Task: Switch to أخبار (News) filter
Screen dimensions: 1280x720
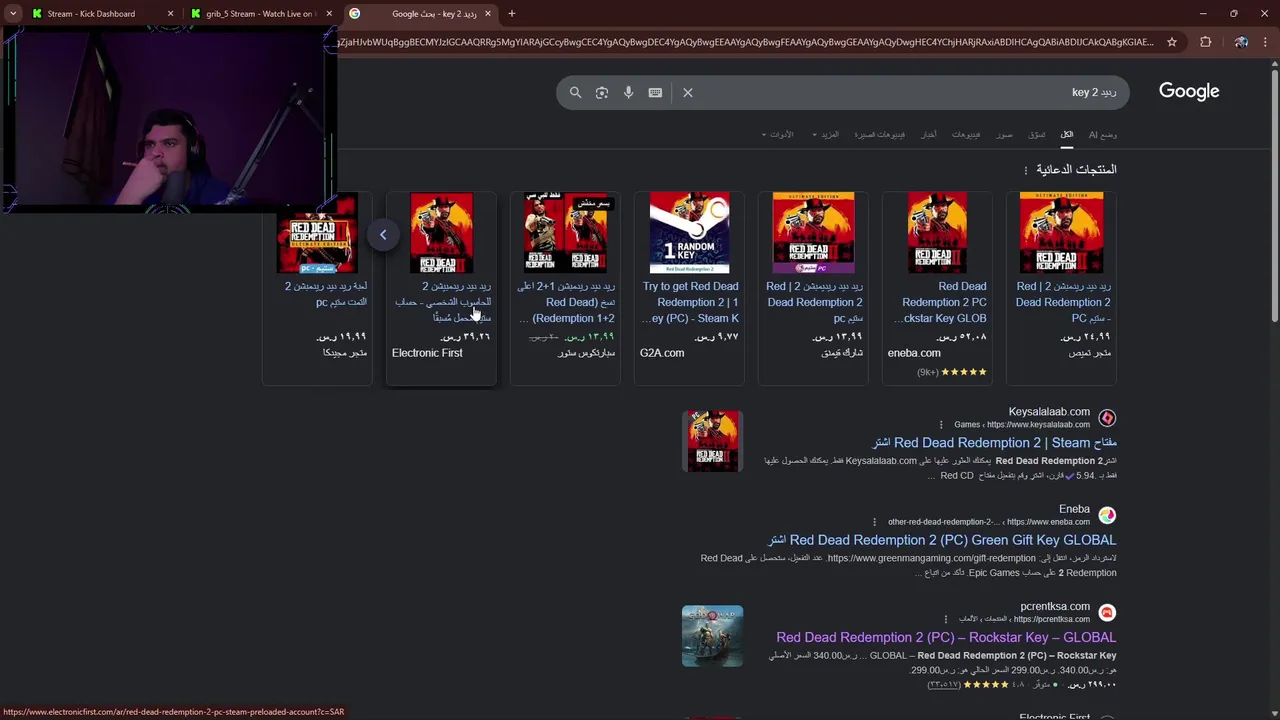Action: coord(929,134)
